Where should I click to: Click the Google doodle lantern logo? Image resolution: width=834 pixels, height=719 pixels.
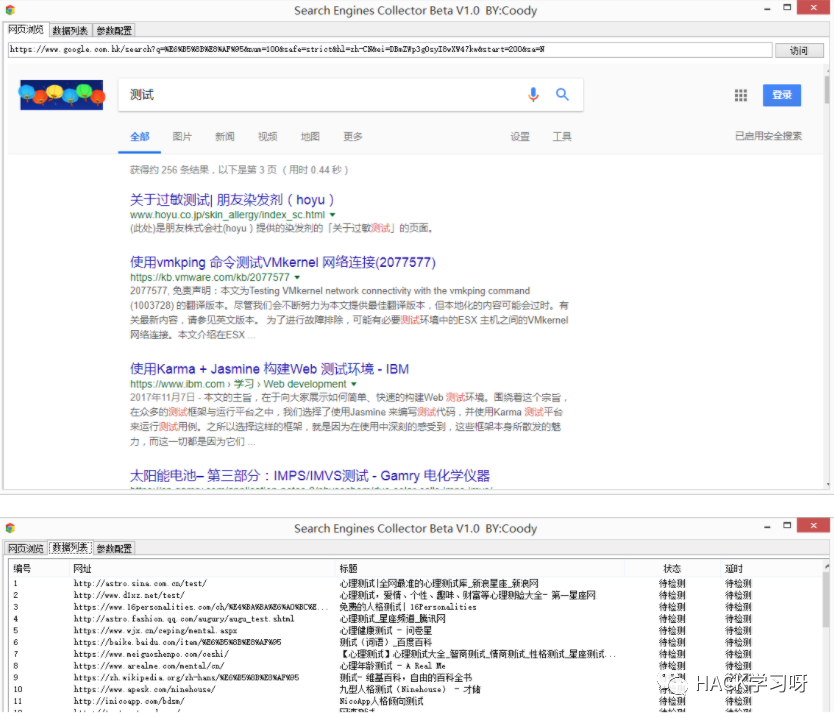click(62, 95)
